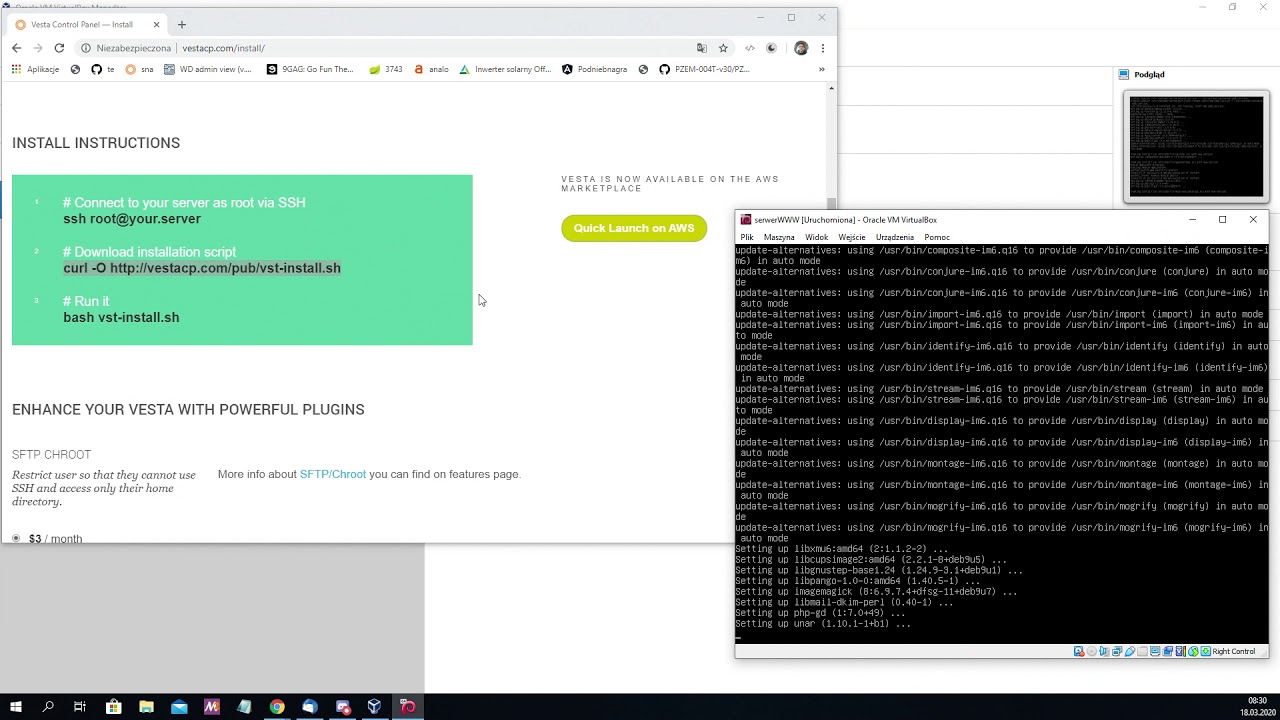Click the address bar URL vestacp.com/install/
The height and width of the screenshot is (720, 1280).
223,48
